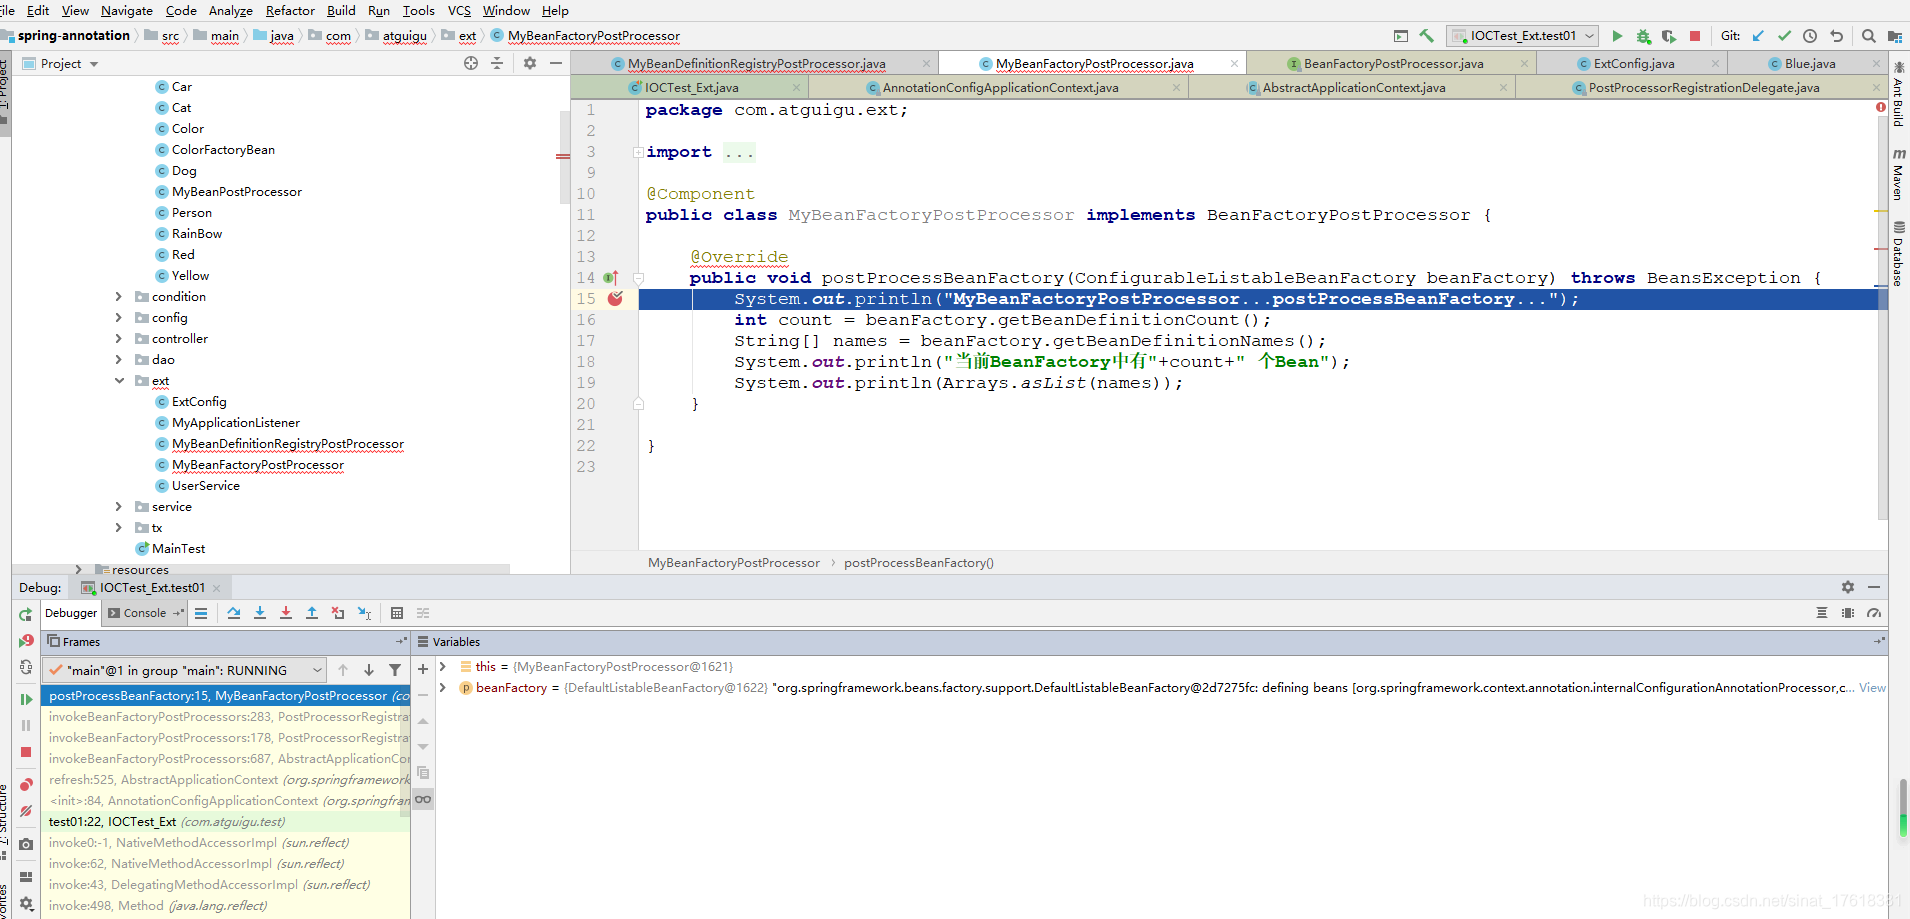Click the Git Revert icon
The width and height of the screenshot is (1910, 919).
point(1836,36)
